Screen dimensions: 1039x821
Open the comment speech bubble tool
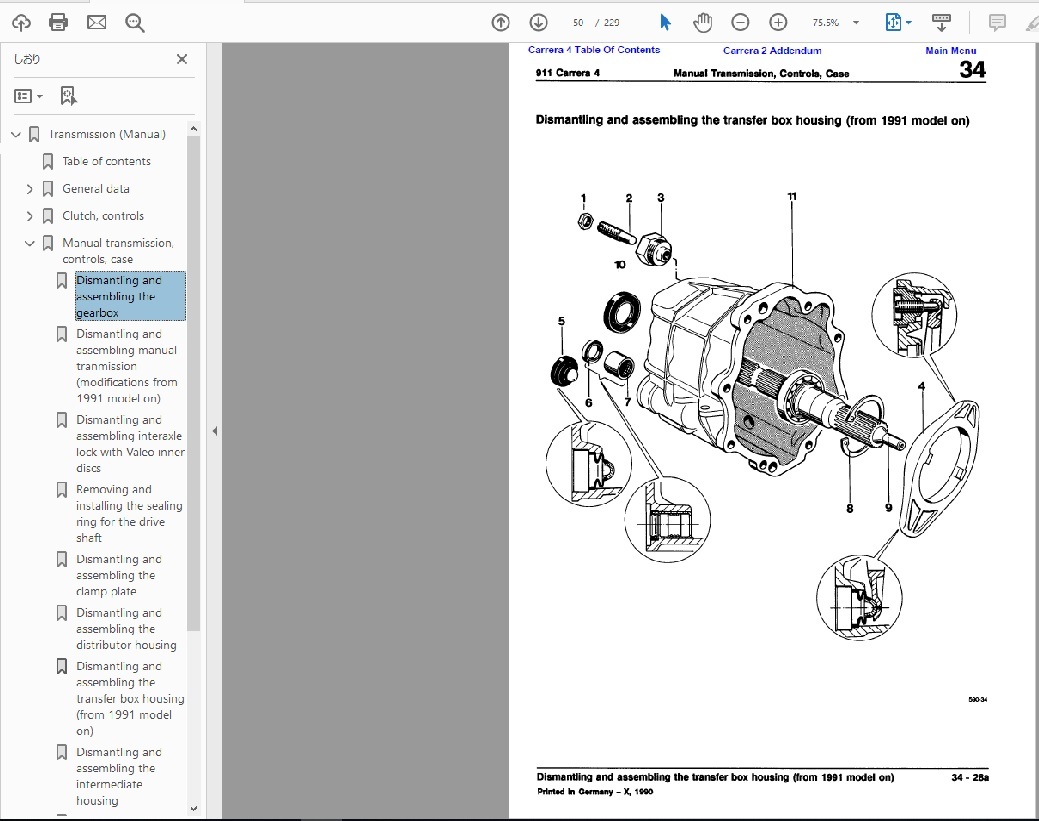point(997,23)
